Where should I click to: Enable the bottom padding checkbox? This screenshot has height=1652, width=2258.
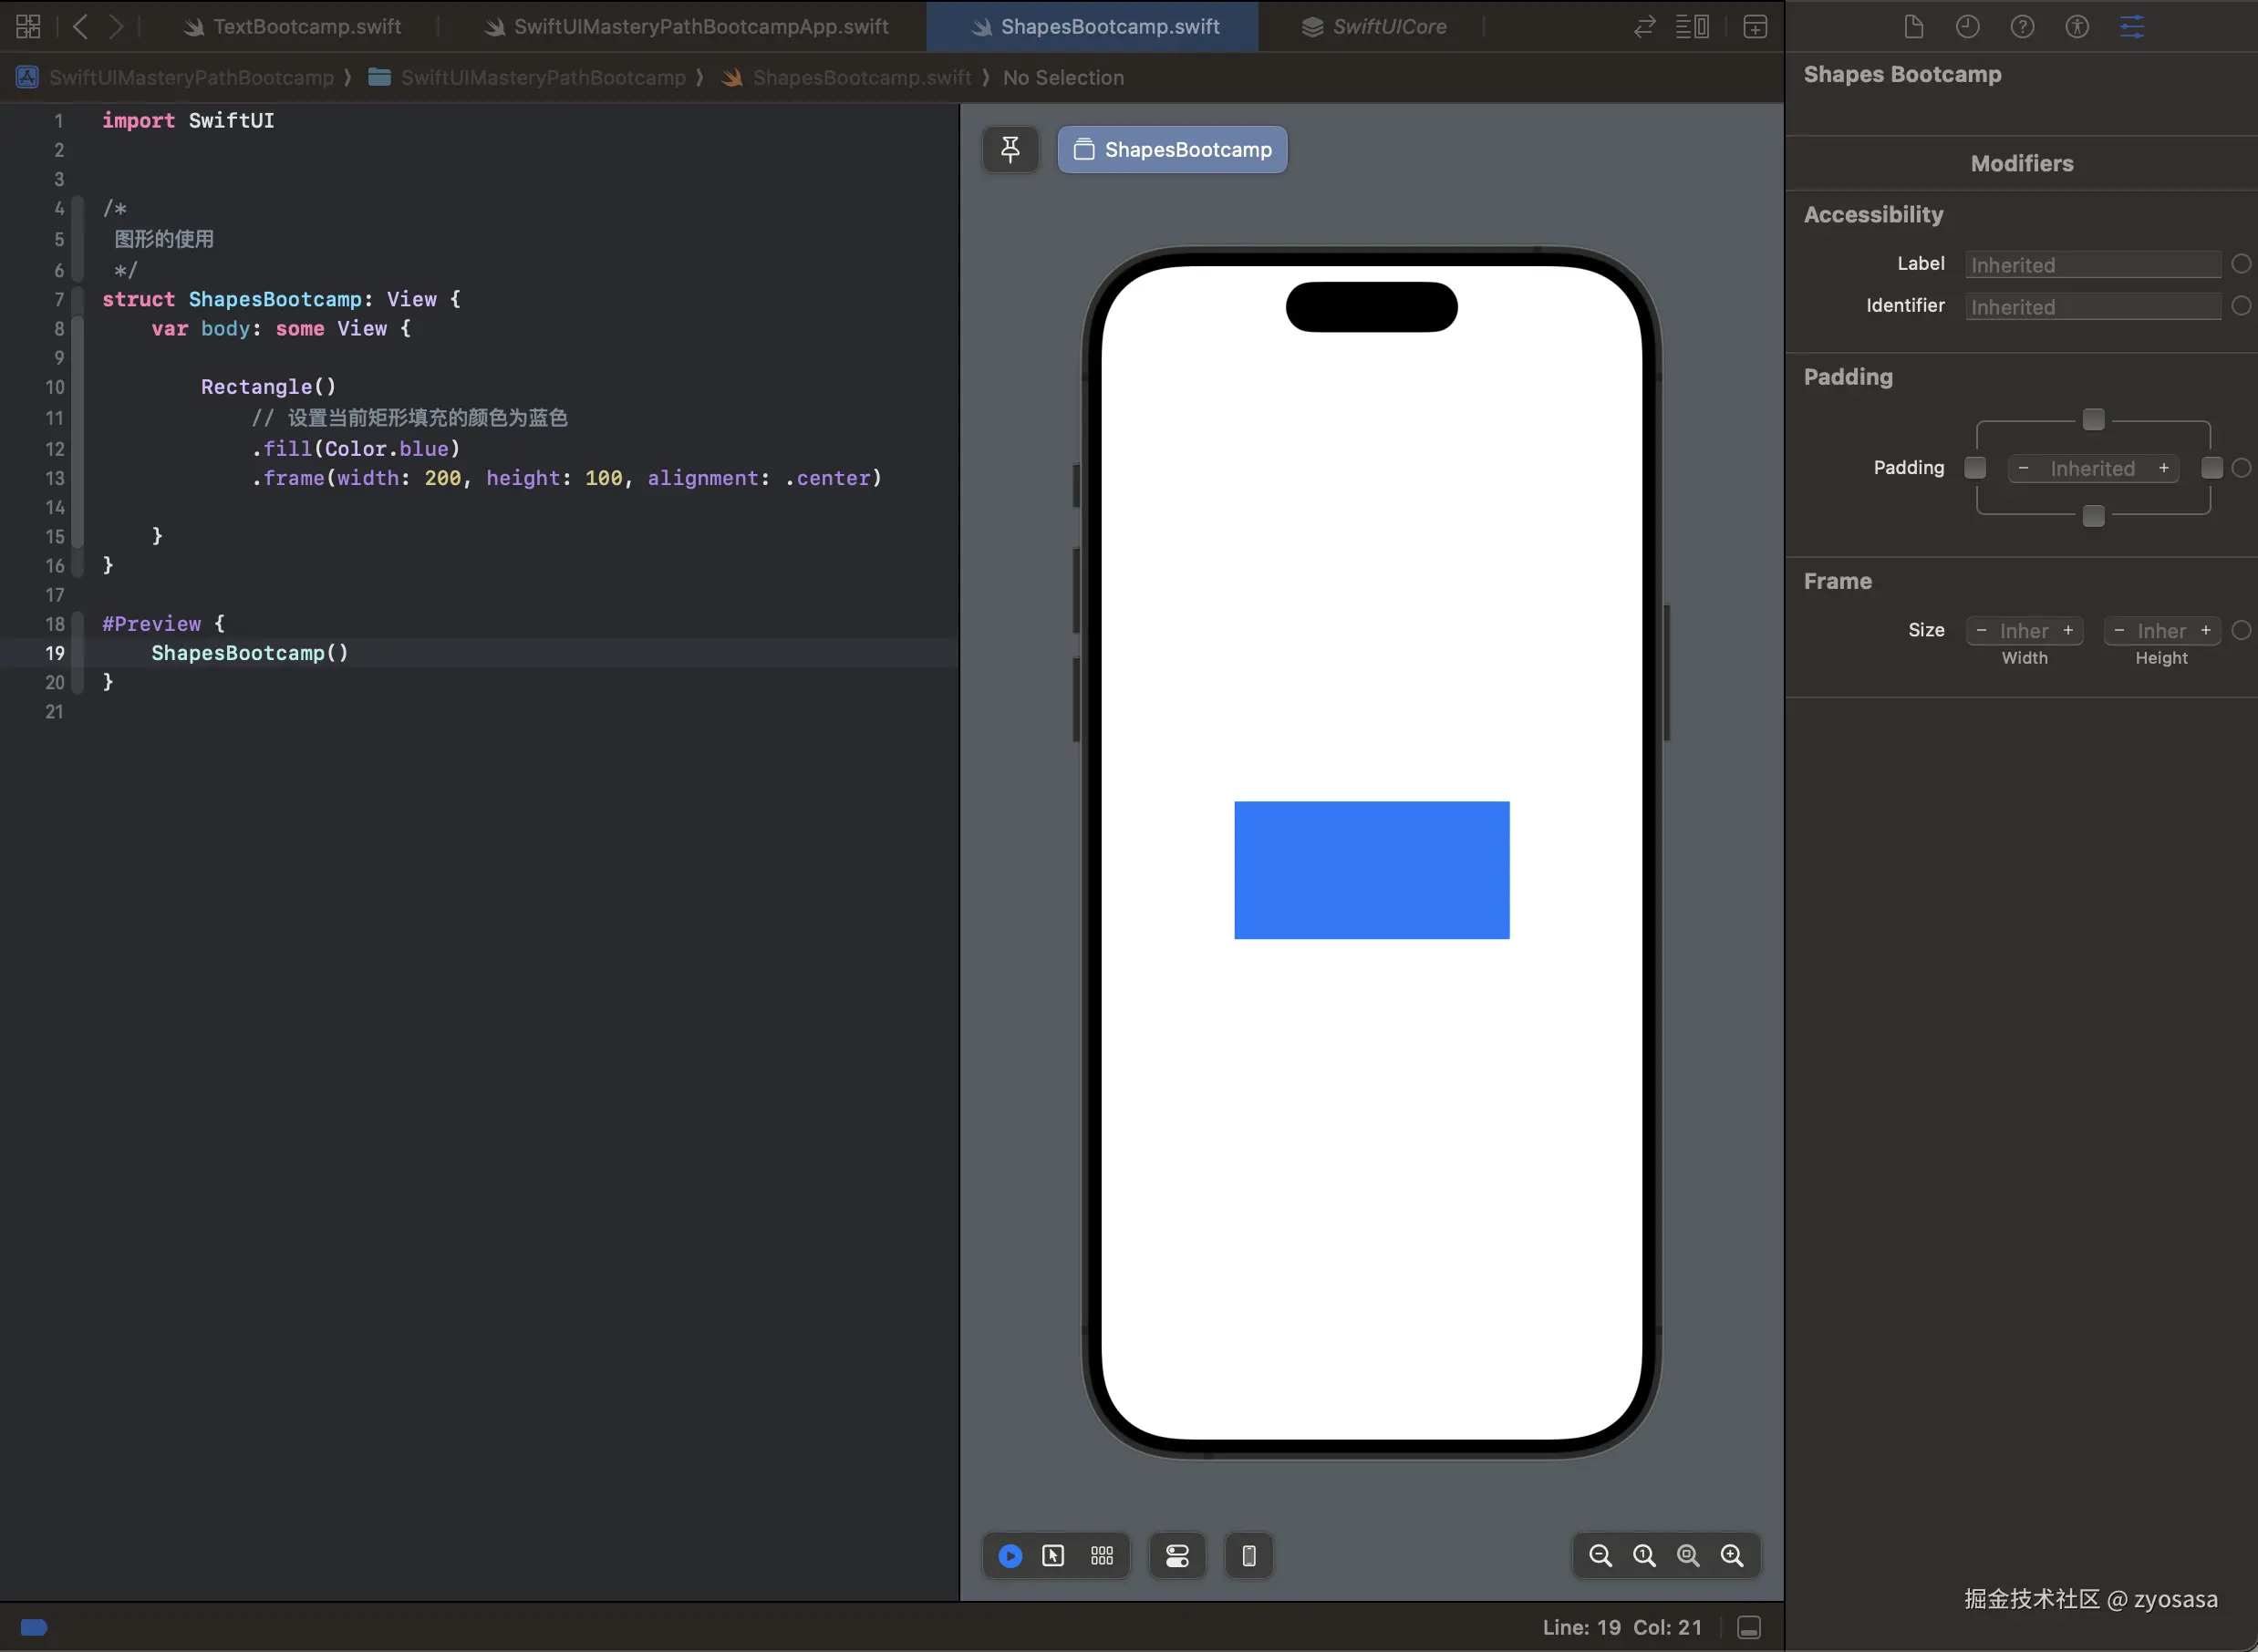click(2093, 516)
